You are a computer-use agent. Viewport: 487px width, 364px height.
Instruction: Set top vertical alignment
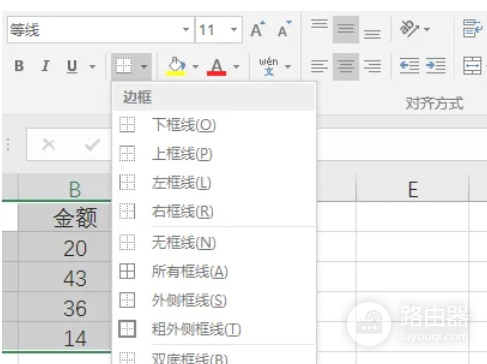319,24
